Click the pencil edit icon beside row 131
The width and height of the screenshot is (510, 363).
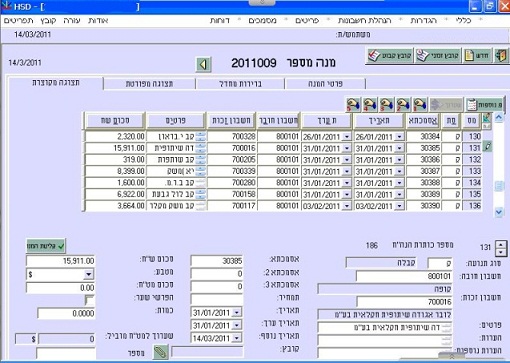tap(487, 146)
